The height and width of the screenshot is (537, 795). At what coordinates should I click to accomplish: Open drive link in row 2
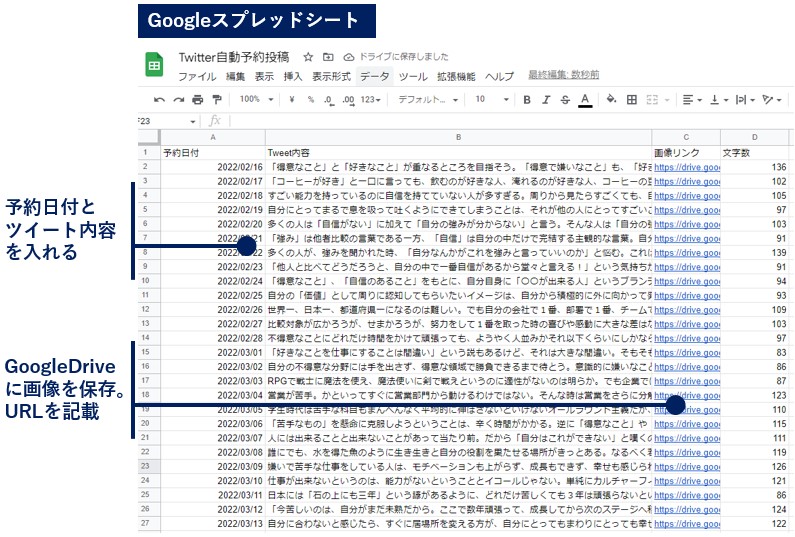(x=687, y=167)
